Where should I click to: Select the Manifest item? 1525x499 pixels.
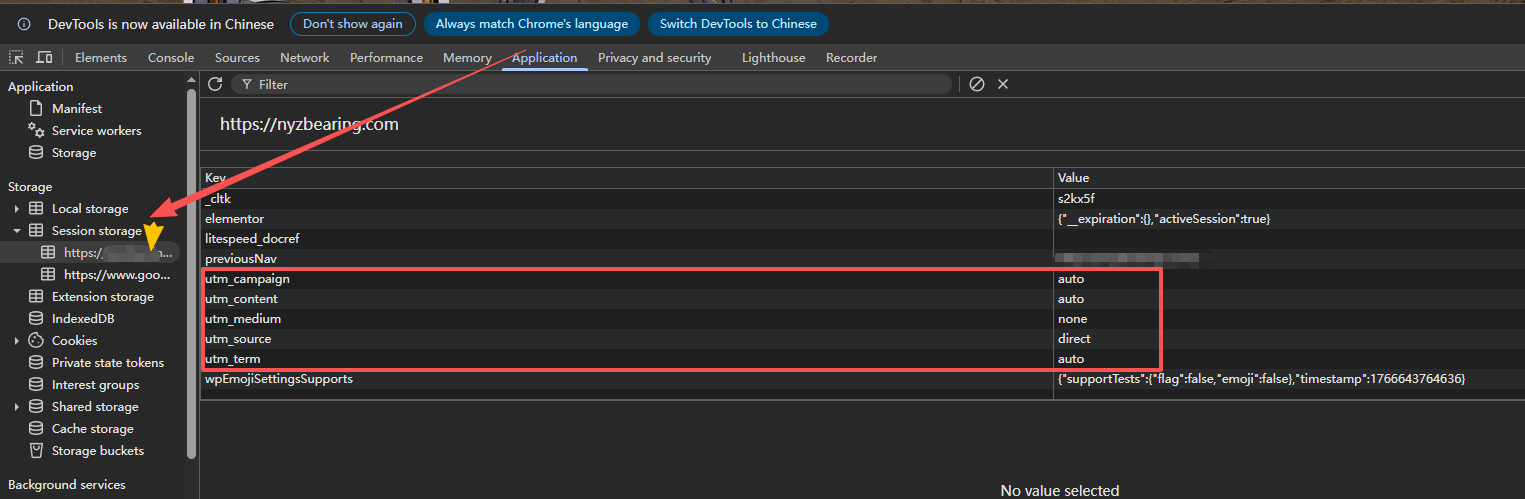click(77, 108)
